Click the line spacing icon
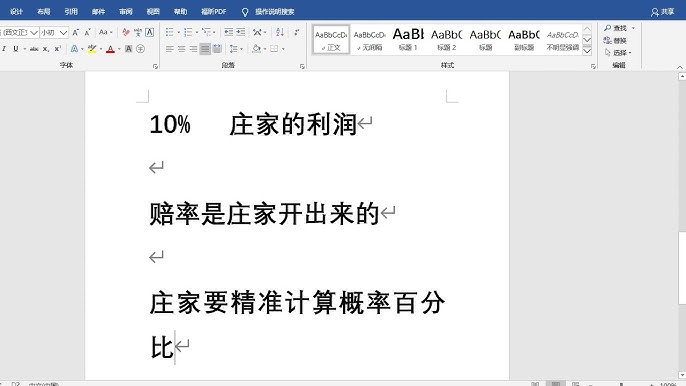The width and height of the screenshot is (686, 386). tap(234, 49)
